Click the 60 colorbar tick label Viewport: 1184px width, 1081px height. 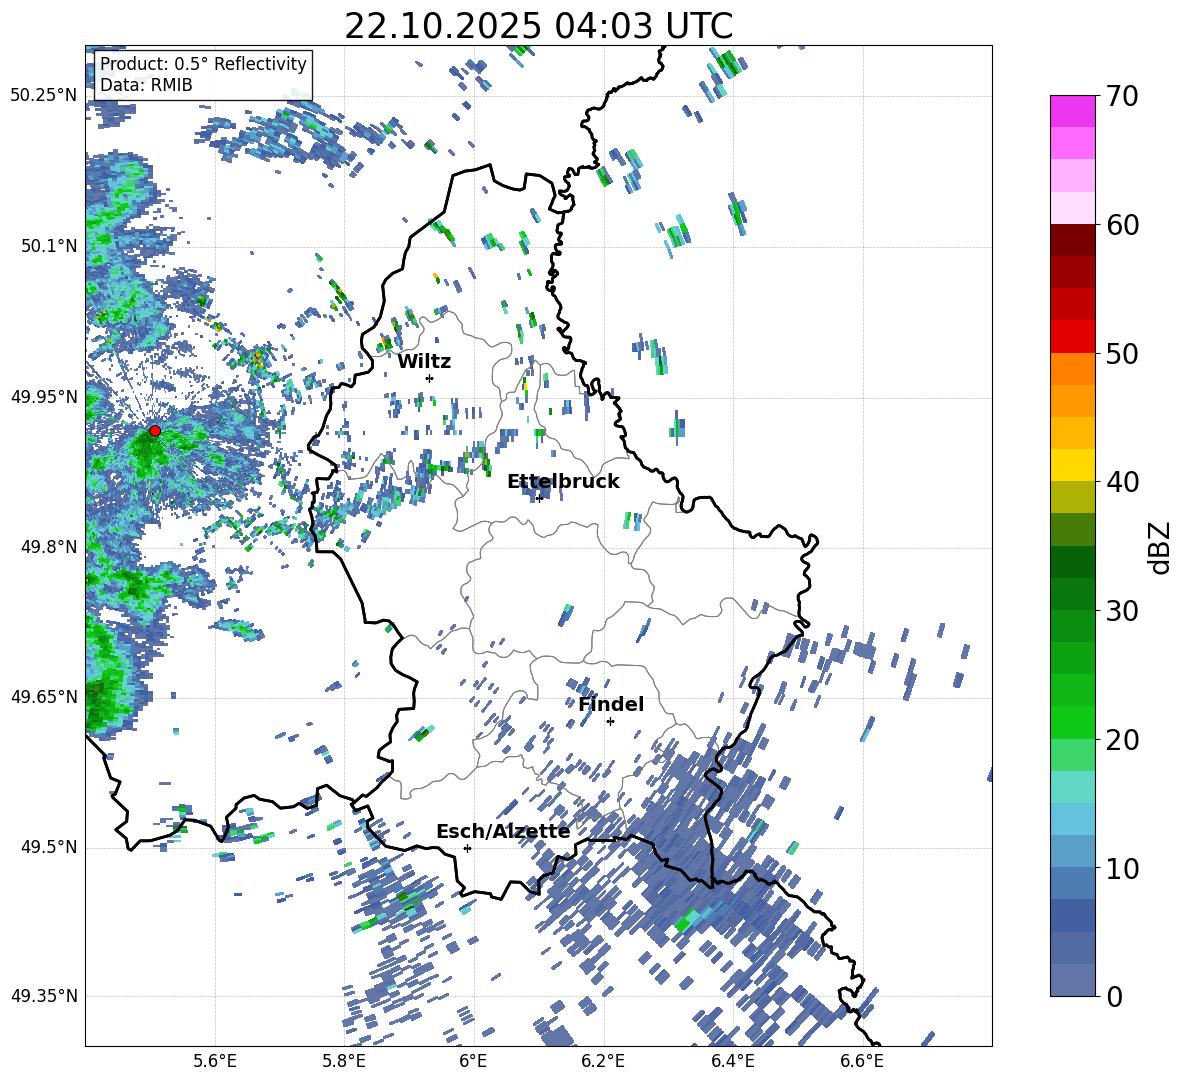[1121, 225]
